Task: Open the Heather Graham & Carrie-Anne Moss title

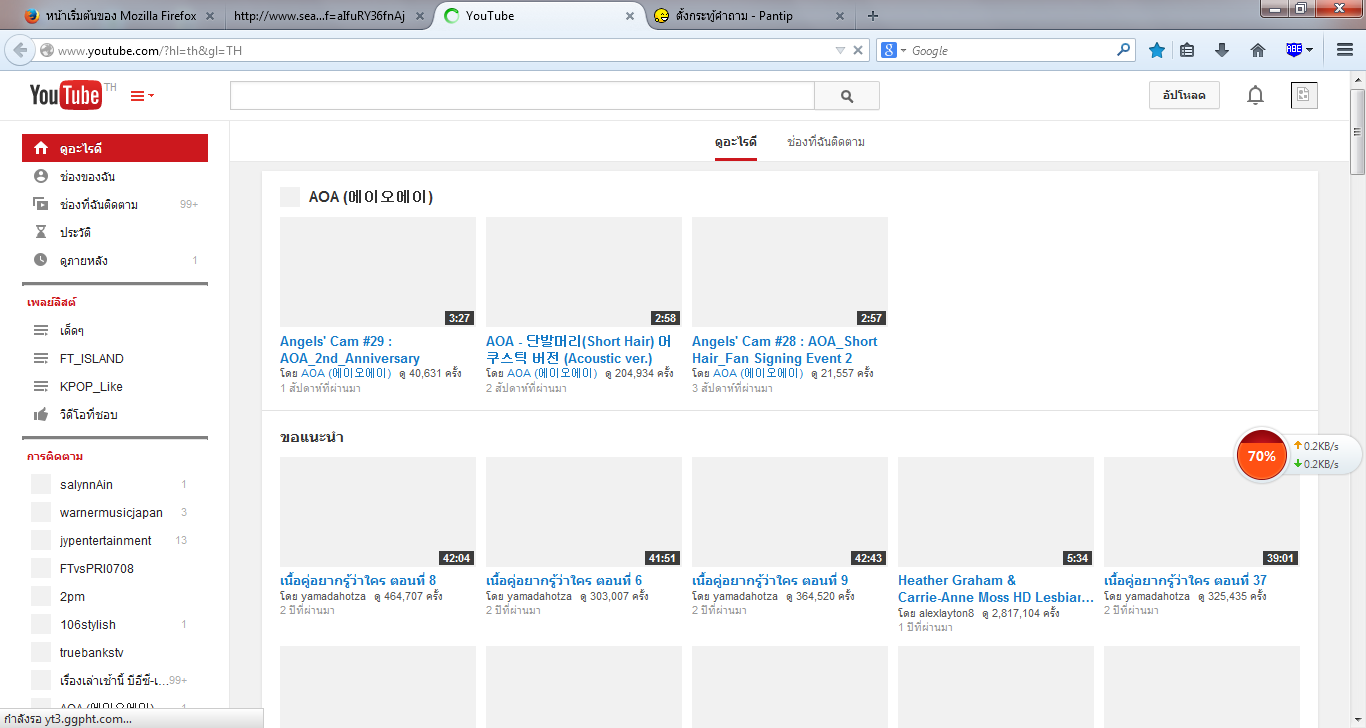Action: pyautogui.click(x=996, y=589)
